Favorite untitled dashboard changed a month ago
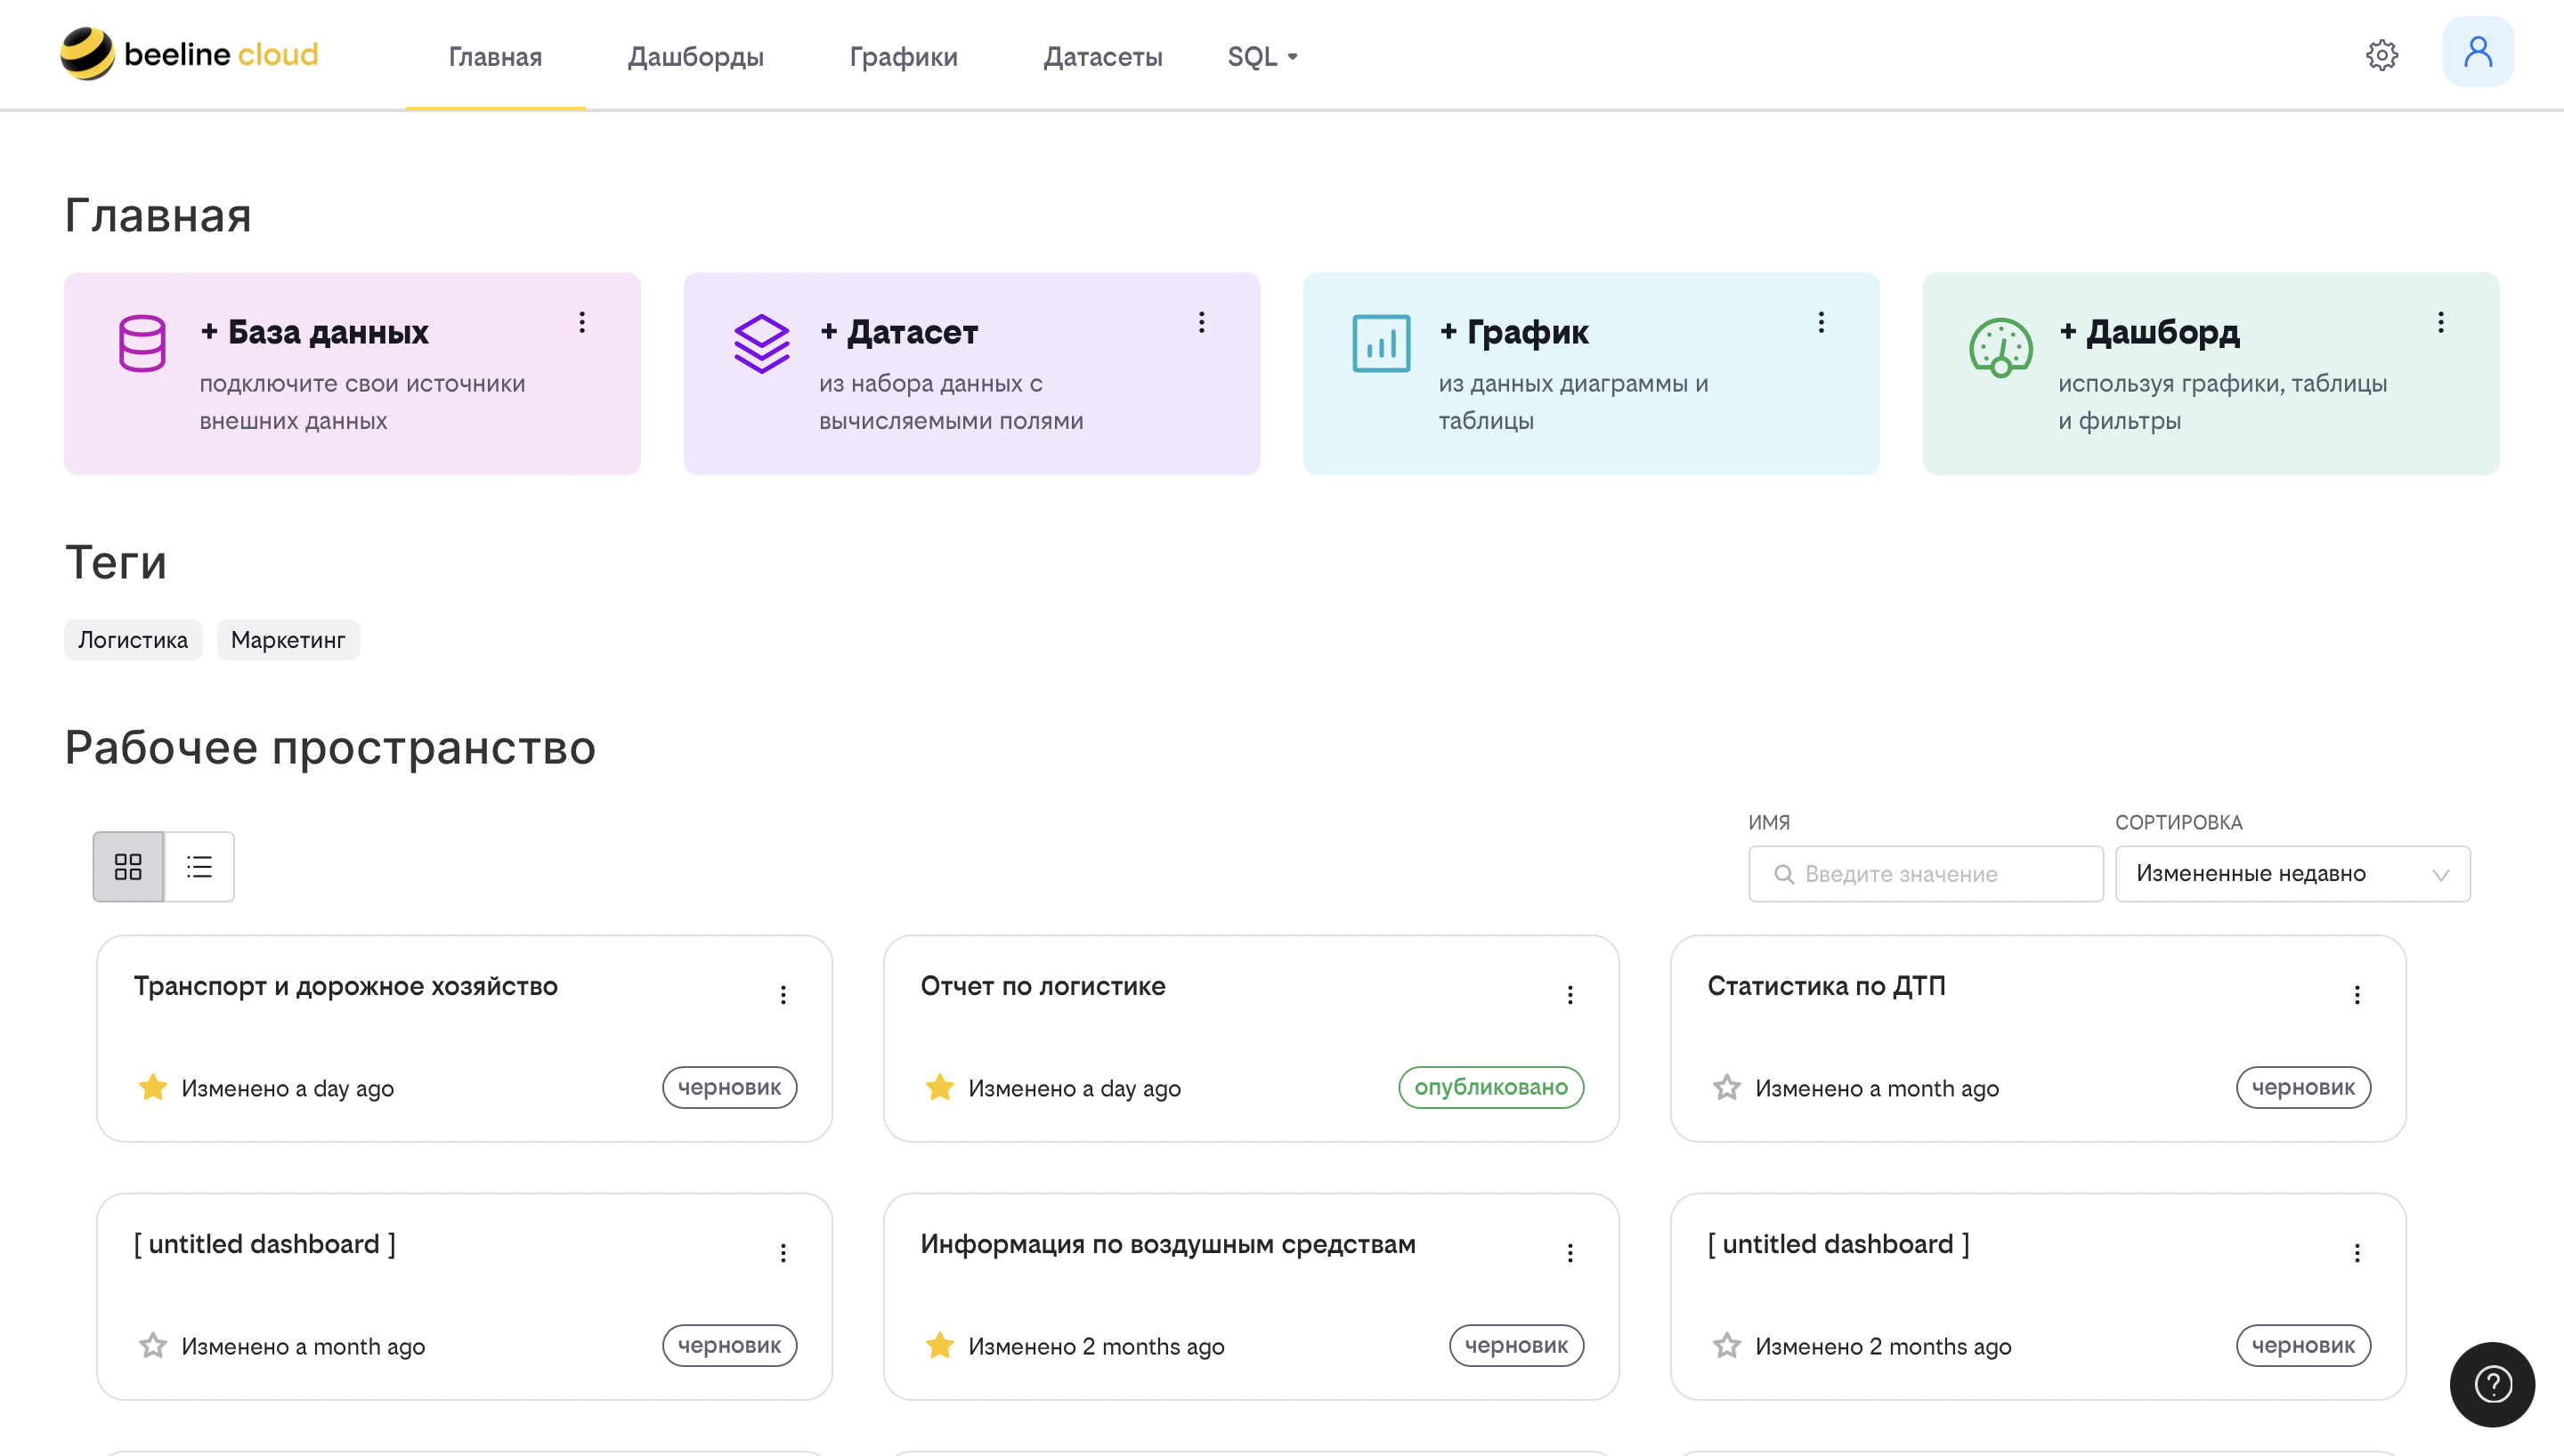2564x1456 pixels. [153, 1345]
